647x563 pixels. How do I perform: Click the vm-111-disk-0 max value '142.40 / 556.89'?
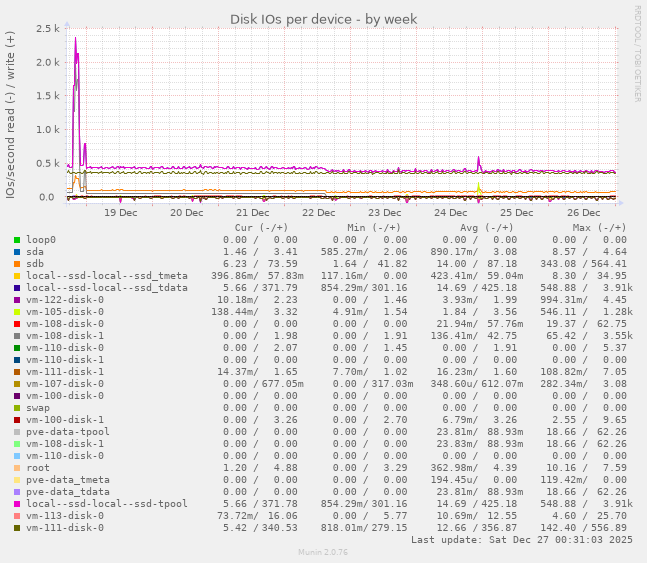(583, 528)
